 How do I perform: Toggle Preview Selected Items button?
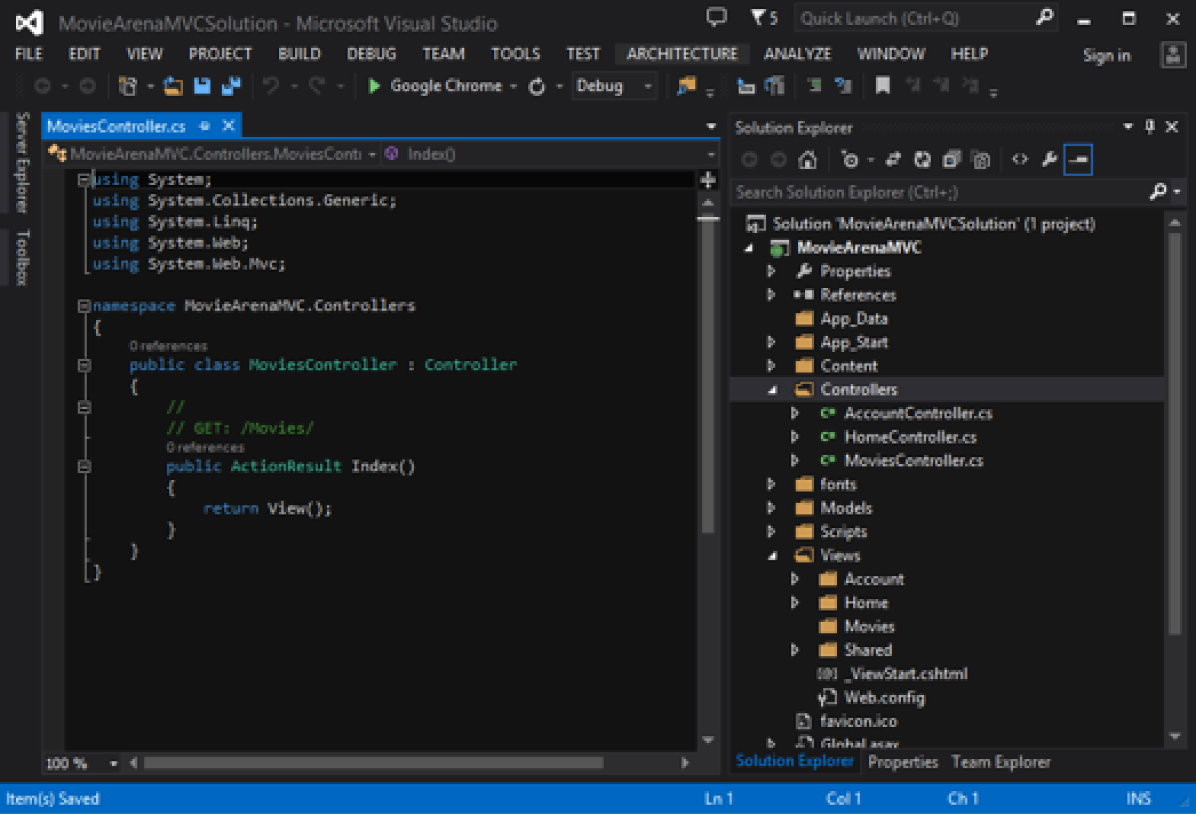[x=1078, y=159]
